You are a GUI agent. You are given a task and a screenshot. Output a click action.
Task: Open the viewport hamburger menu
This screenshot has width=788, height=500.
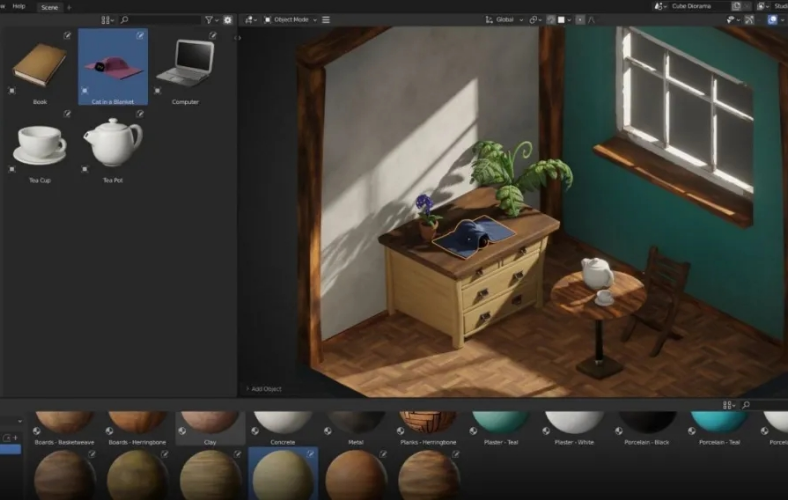tap(326, 20)
